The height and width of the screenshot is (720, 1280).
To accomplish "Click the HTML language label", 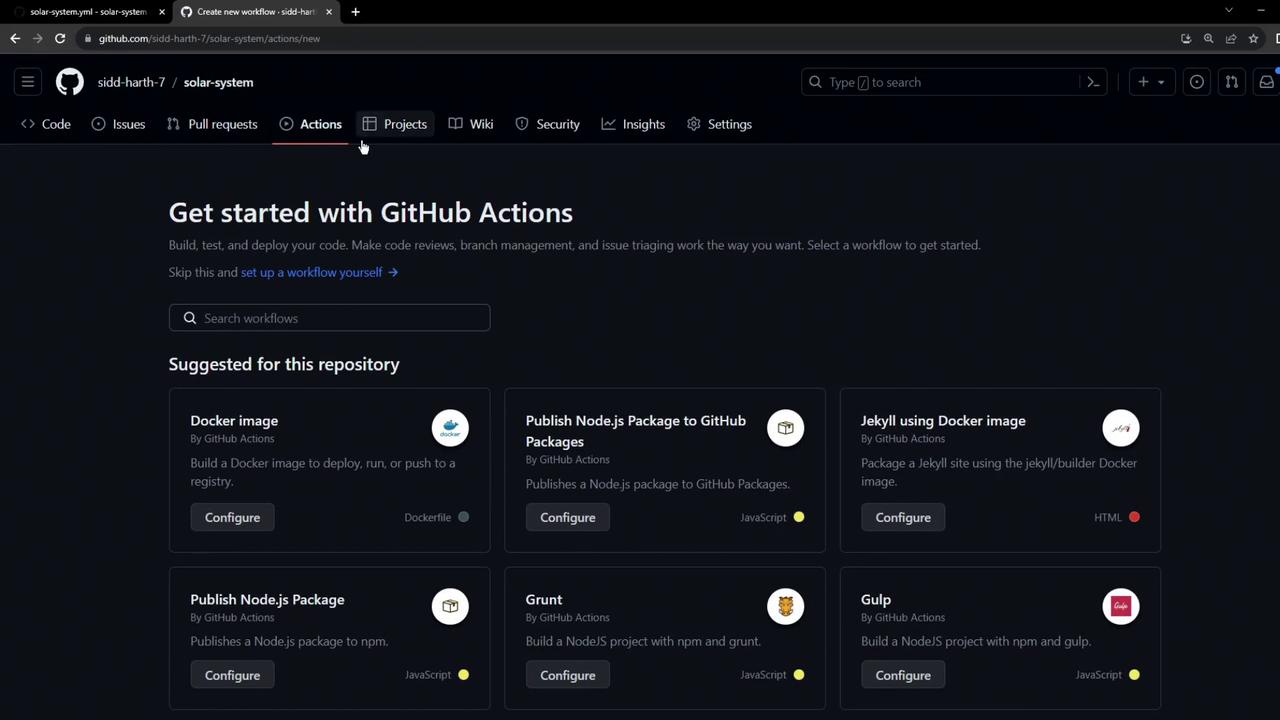I will pos(1108,517).
